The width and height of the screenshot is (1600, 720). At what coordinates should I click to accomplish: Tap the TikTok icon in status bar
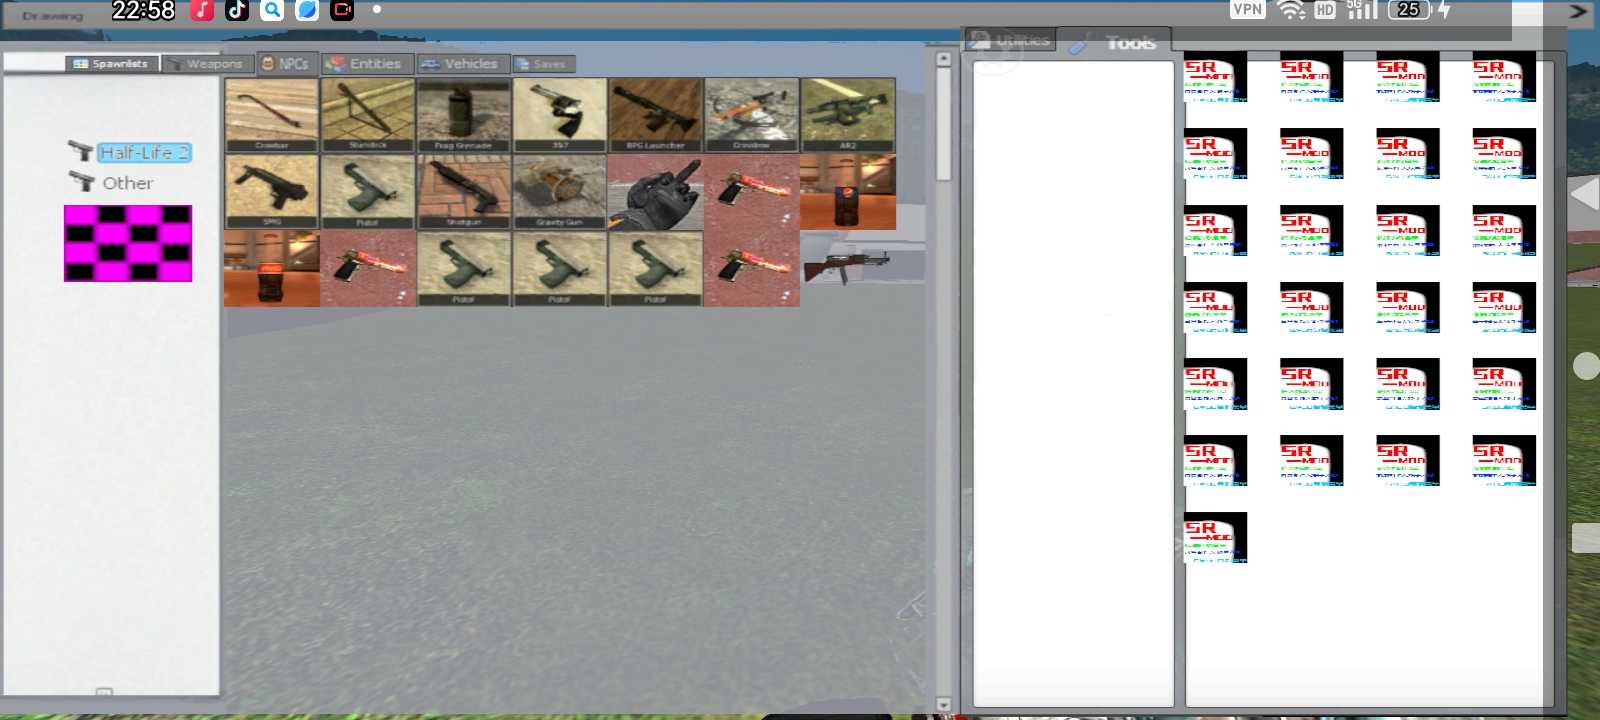coord(237,11)
